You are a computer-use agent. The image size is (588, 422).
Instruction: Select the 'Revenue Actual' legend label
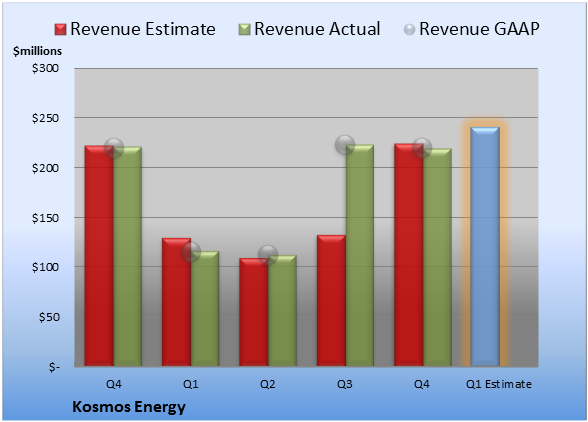tap(317, 29)
